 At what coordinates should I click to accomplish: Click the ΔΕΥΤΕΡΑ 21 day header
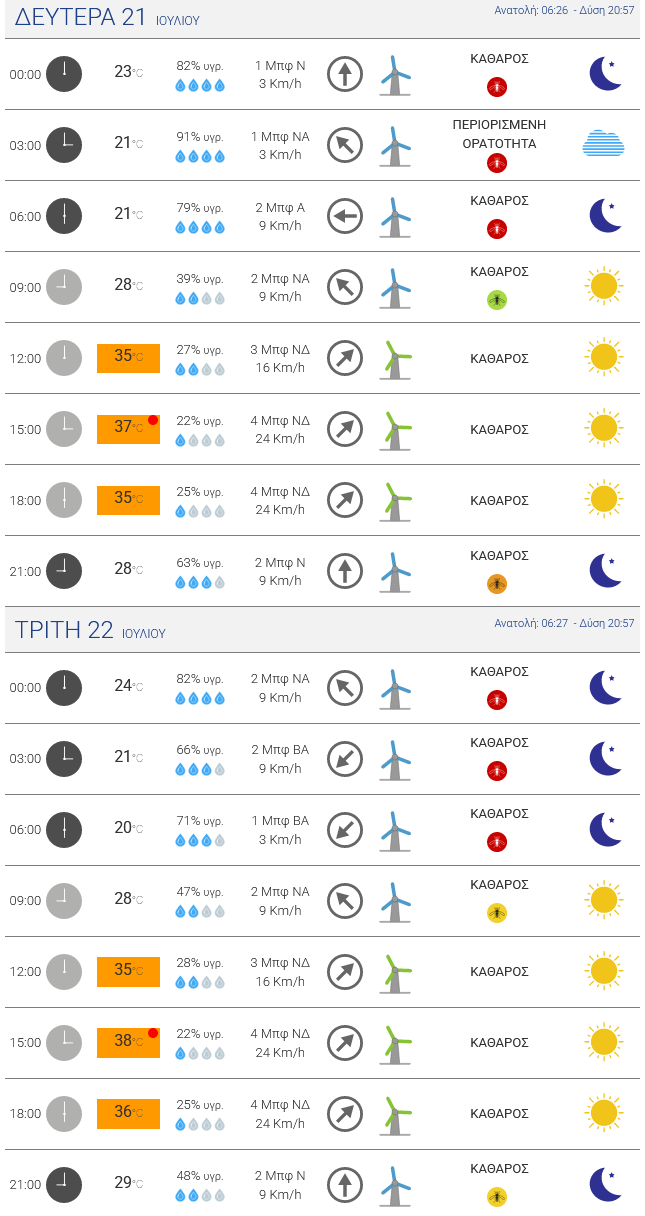(81, 17)
